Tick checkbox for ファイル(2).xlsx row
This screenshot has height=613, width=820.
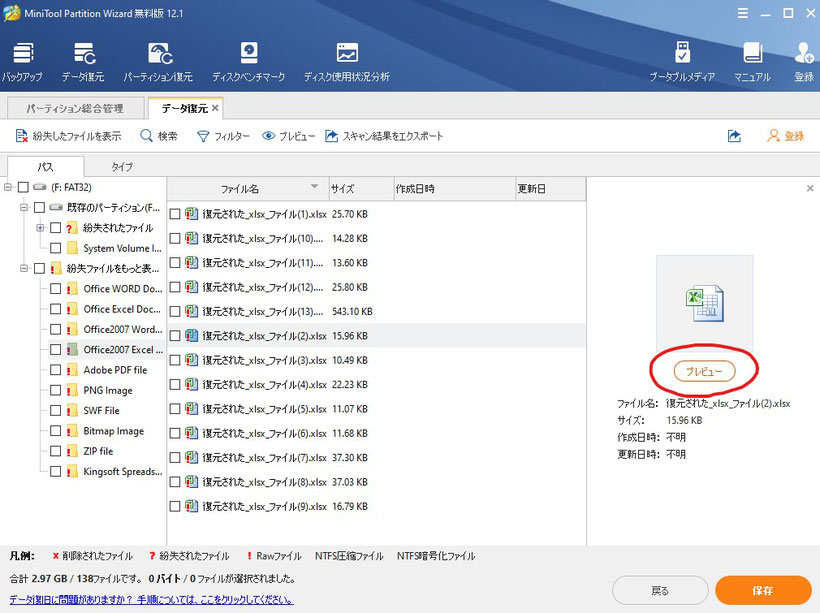(175, 336)
